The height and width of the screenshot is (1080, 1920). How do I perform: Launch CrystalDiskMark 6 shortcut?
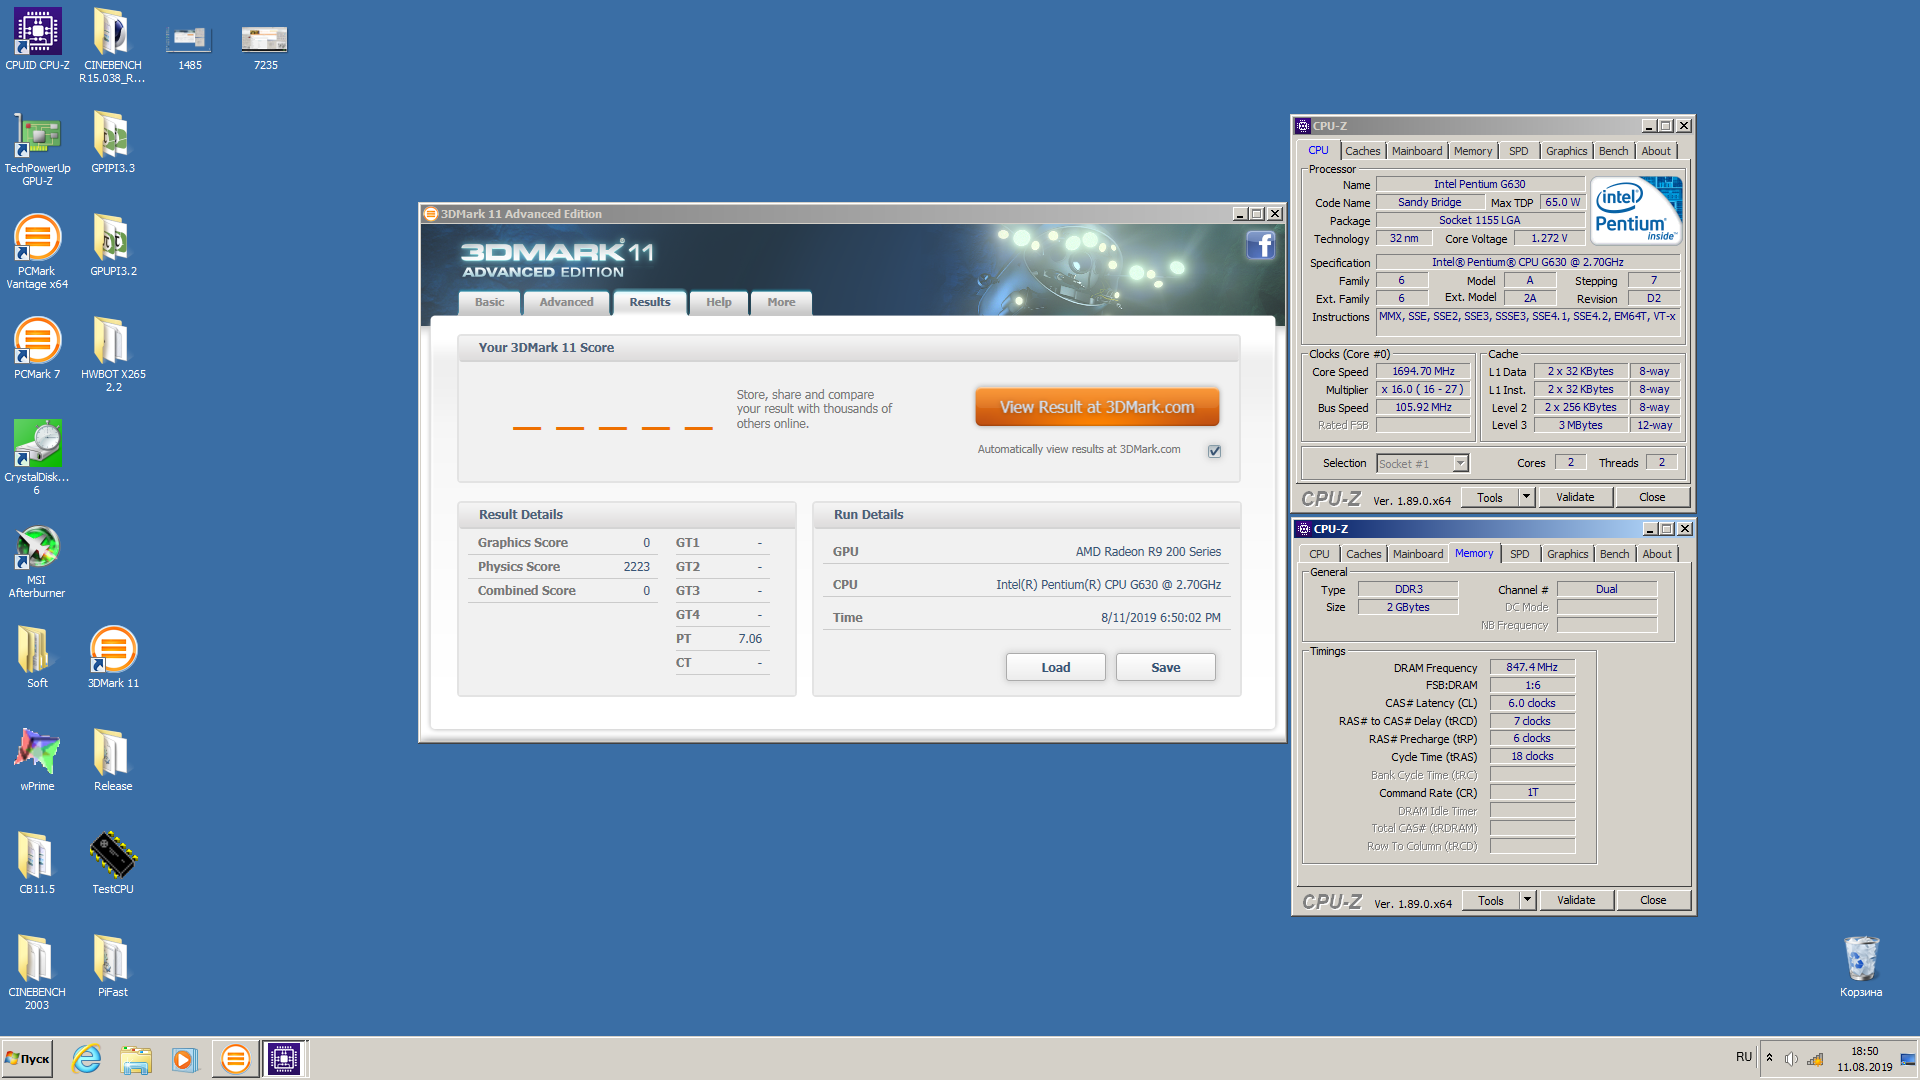(37, 457)
